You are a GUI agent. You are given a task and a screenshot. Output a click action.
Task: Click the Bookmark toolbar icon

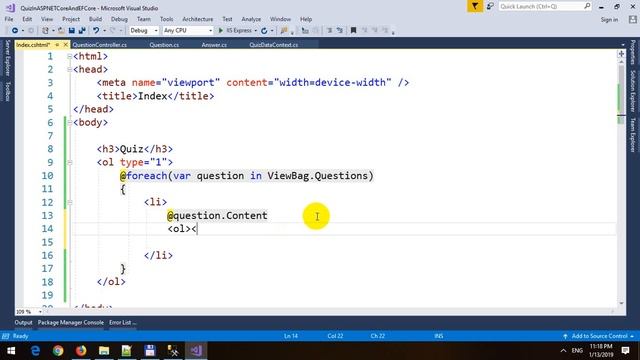(354, 31)
